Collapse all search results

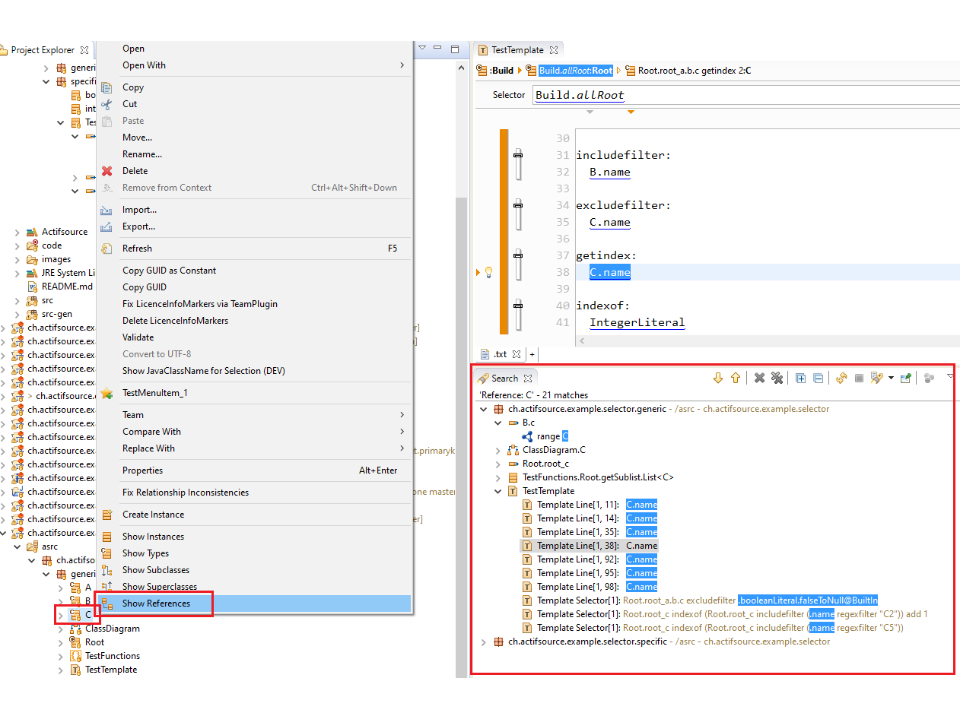817,378
